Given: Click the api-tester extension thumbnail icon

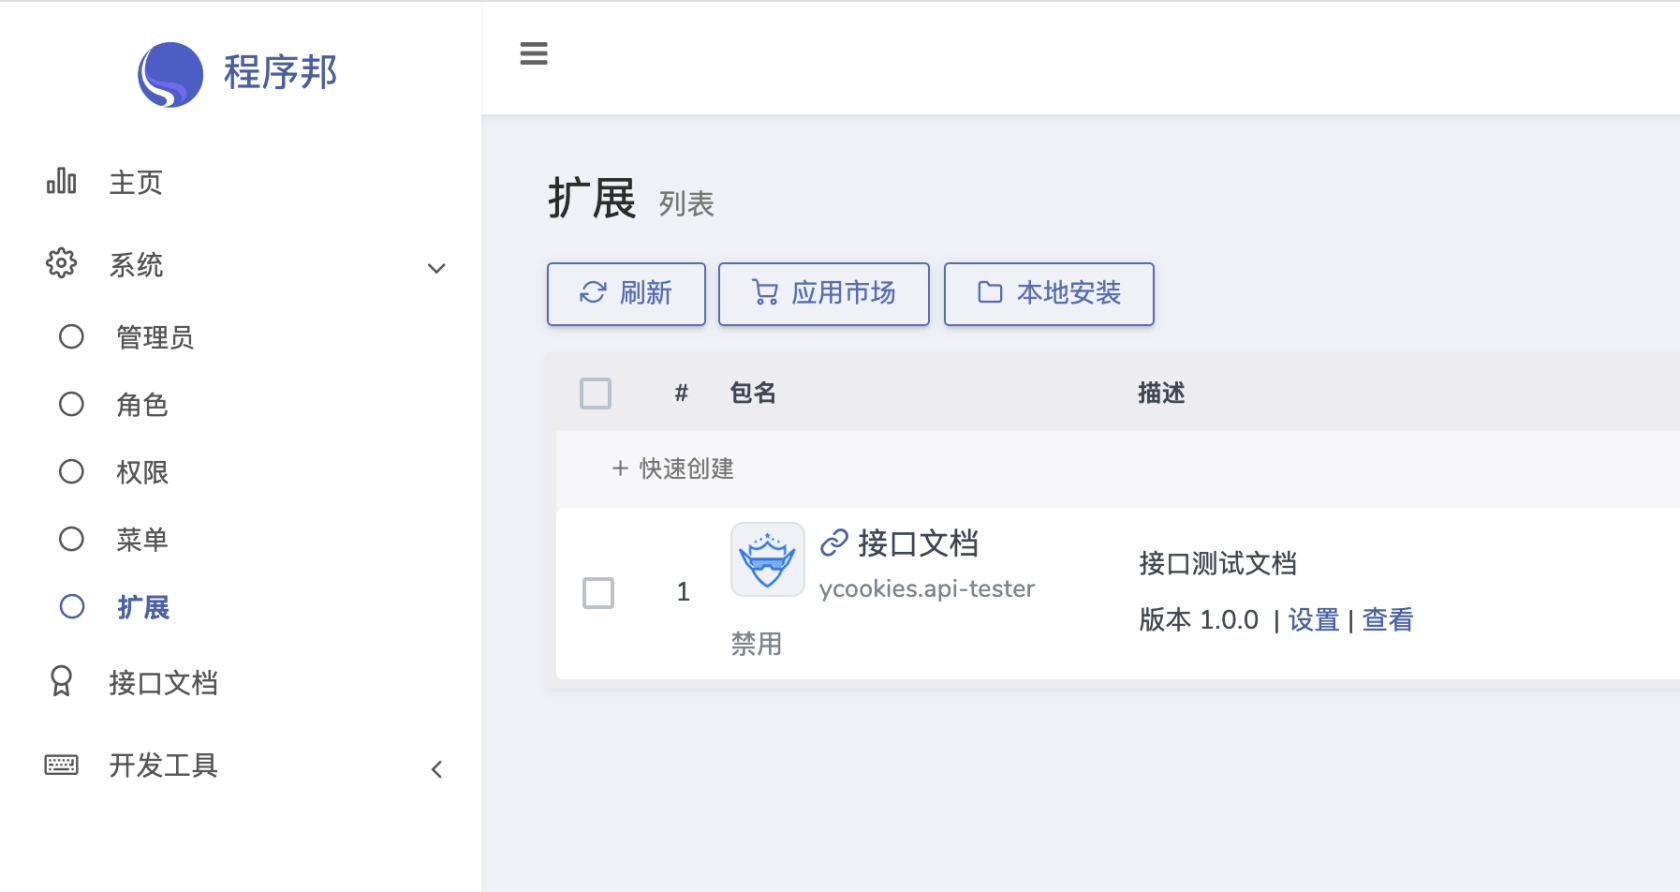Looking at the screenshot, I should [x=767, y=560].
